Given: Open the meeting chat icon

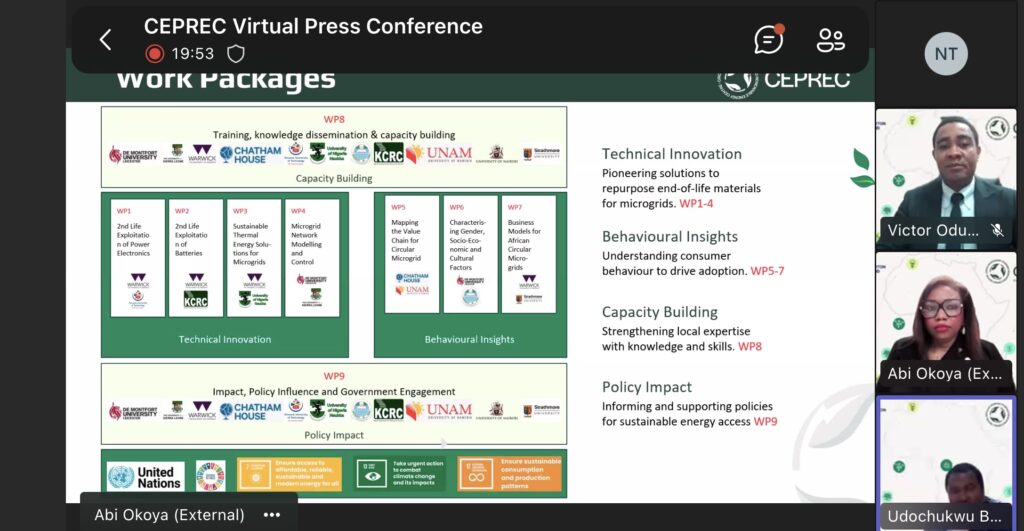Looking at the screenshot, I should coord(769,39).
